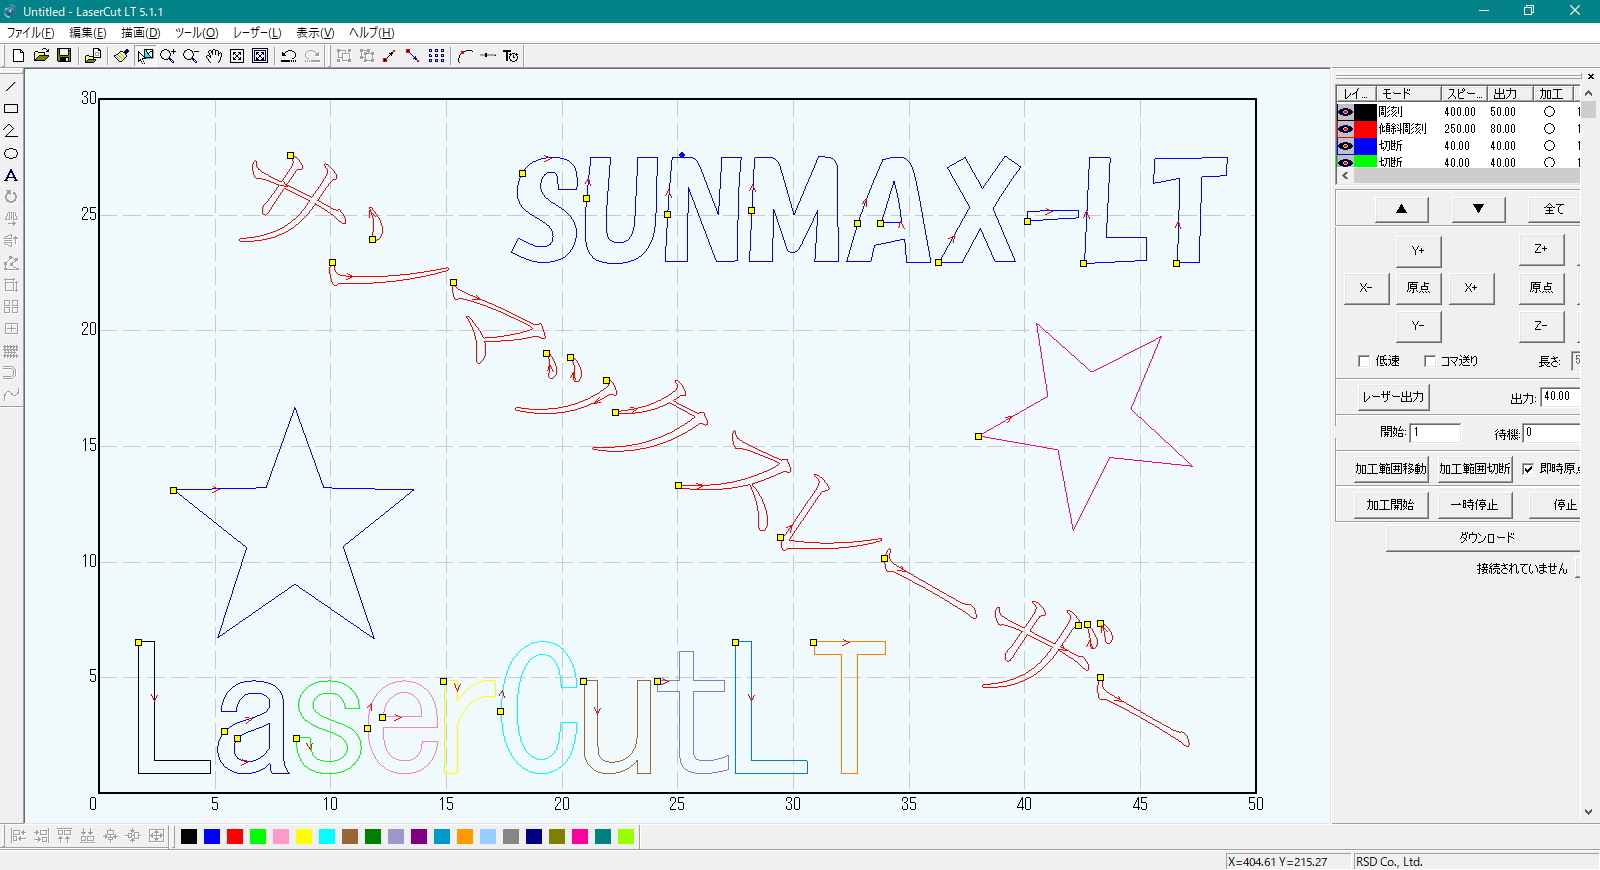The width and height of the screenshot is (1600, 870).
Task: Click the framed fit-all zoom icon
Action: pyautogui.click(x=260, y=56)
